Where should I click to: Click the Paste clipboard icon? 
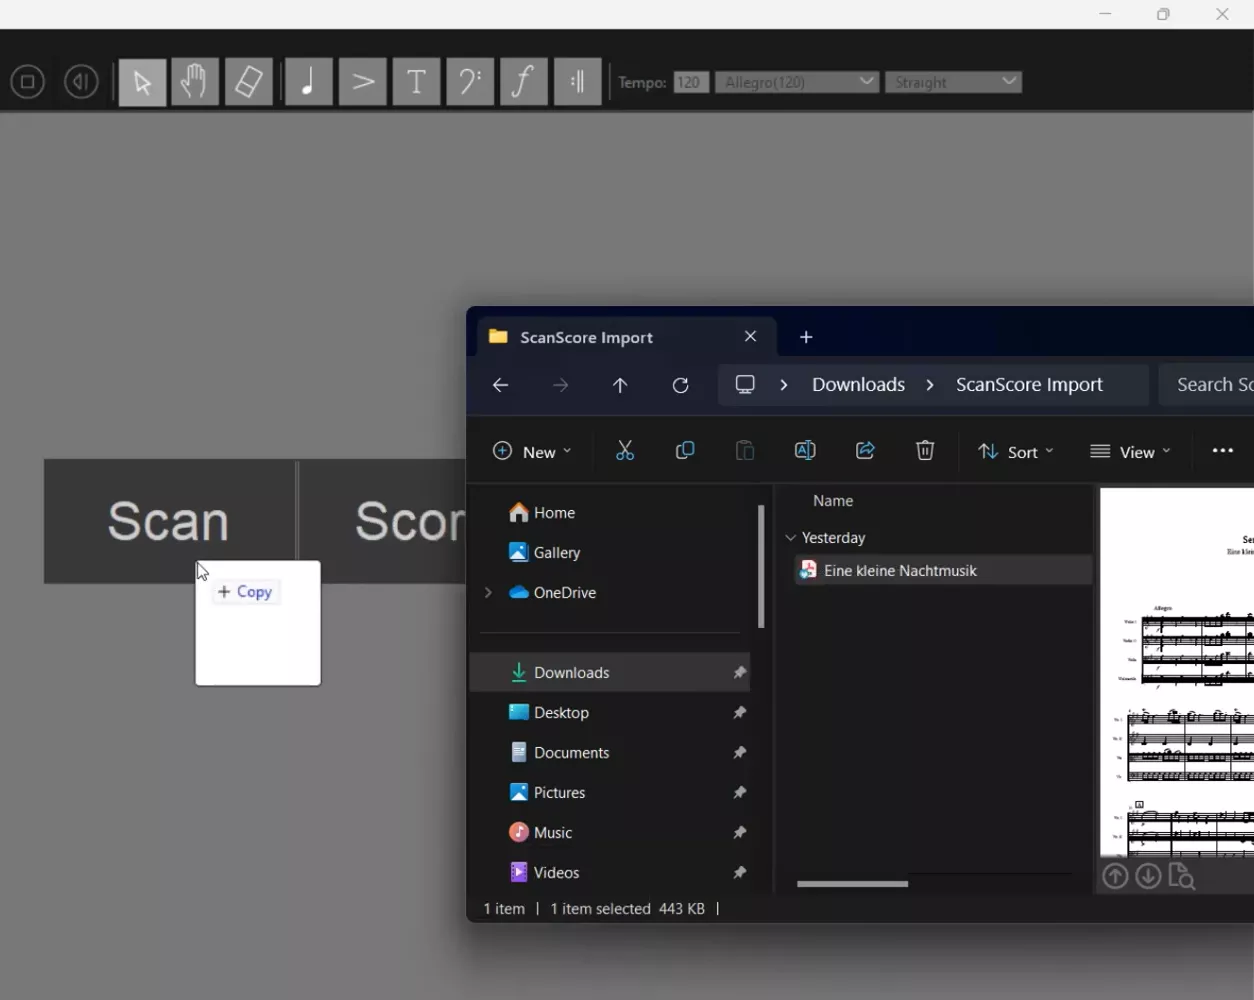pos(745,451)
